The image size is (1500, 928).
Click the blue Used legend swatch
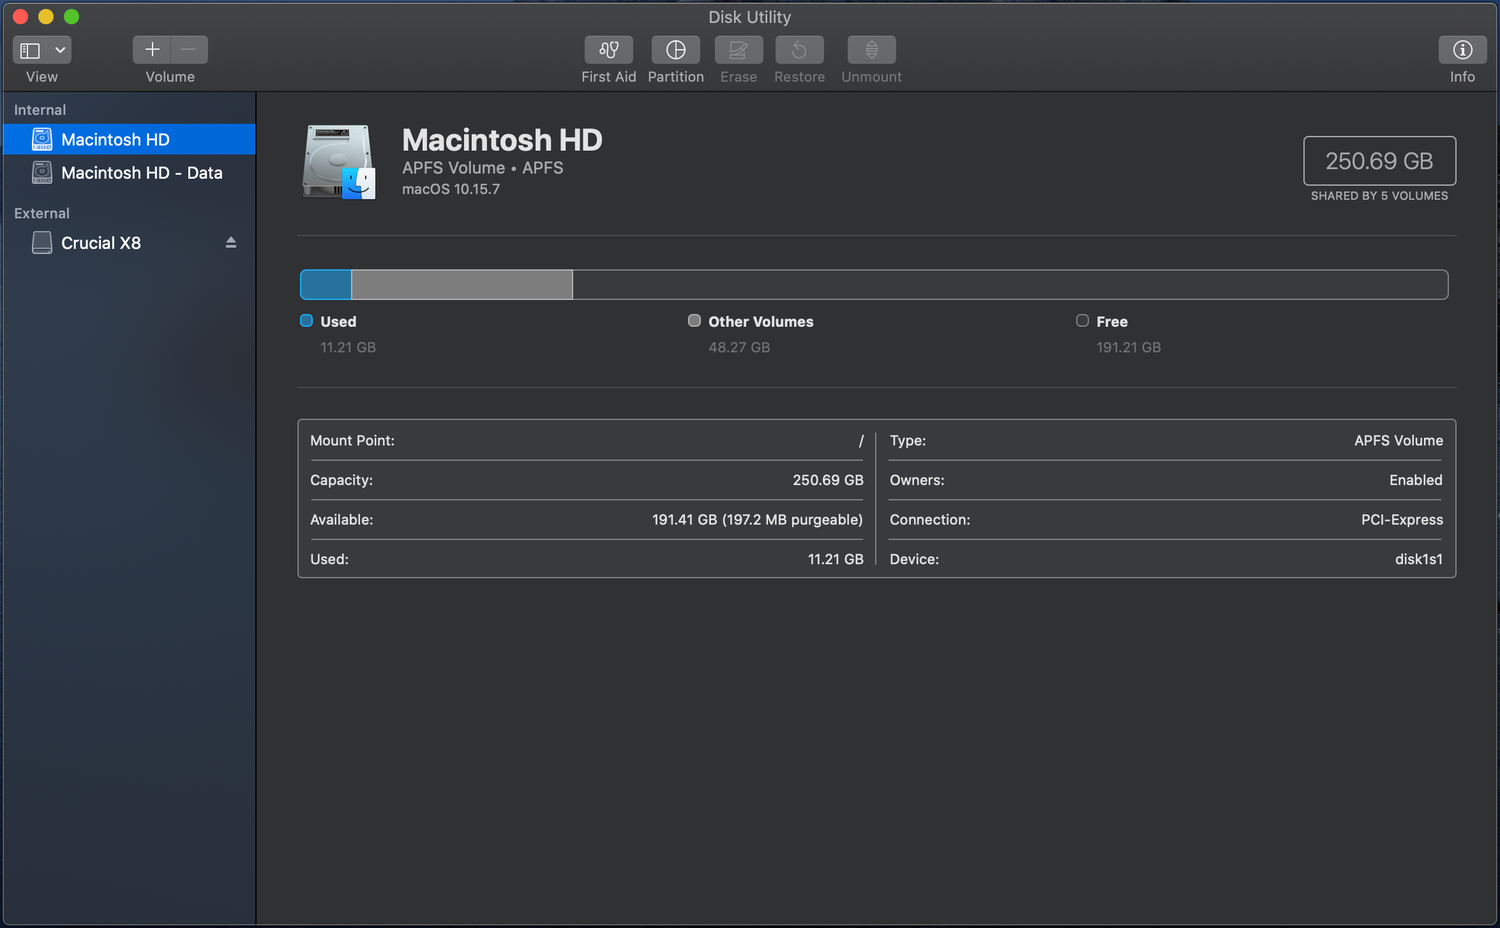(x=307, y=321)
